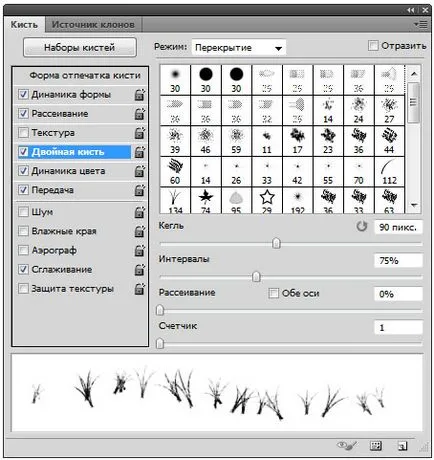Screen dimensions: 434x460
Task: Click the Счетчик slider handle
Action: pyautogui.click(x=160, y=343)
